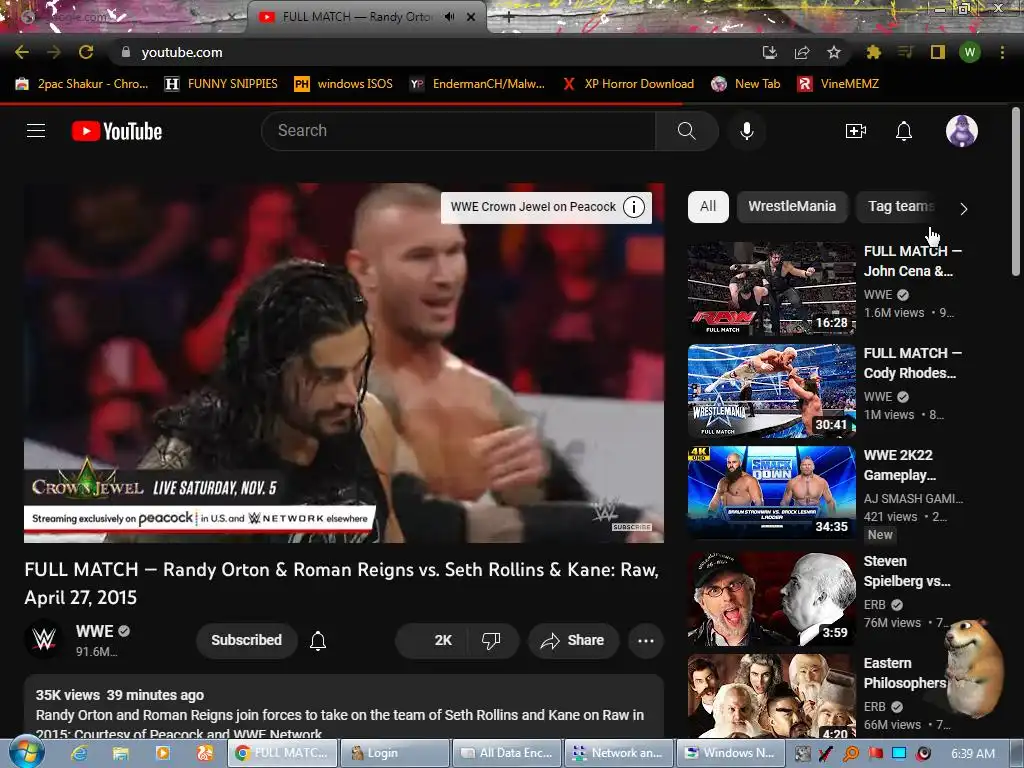Select the WrestleMania filter chip

792,206
